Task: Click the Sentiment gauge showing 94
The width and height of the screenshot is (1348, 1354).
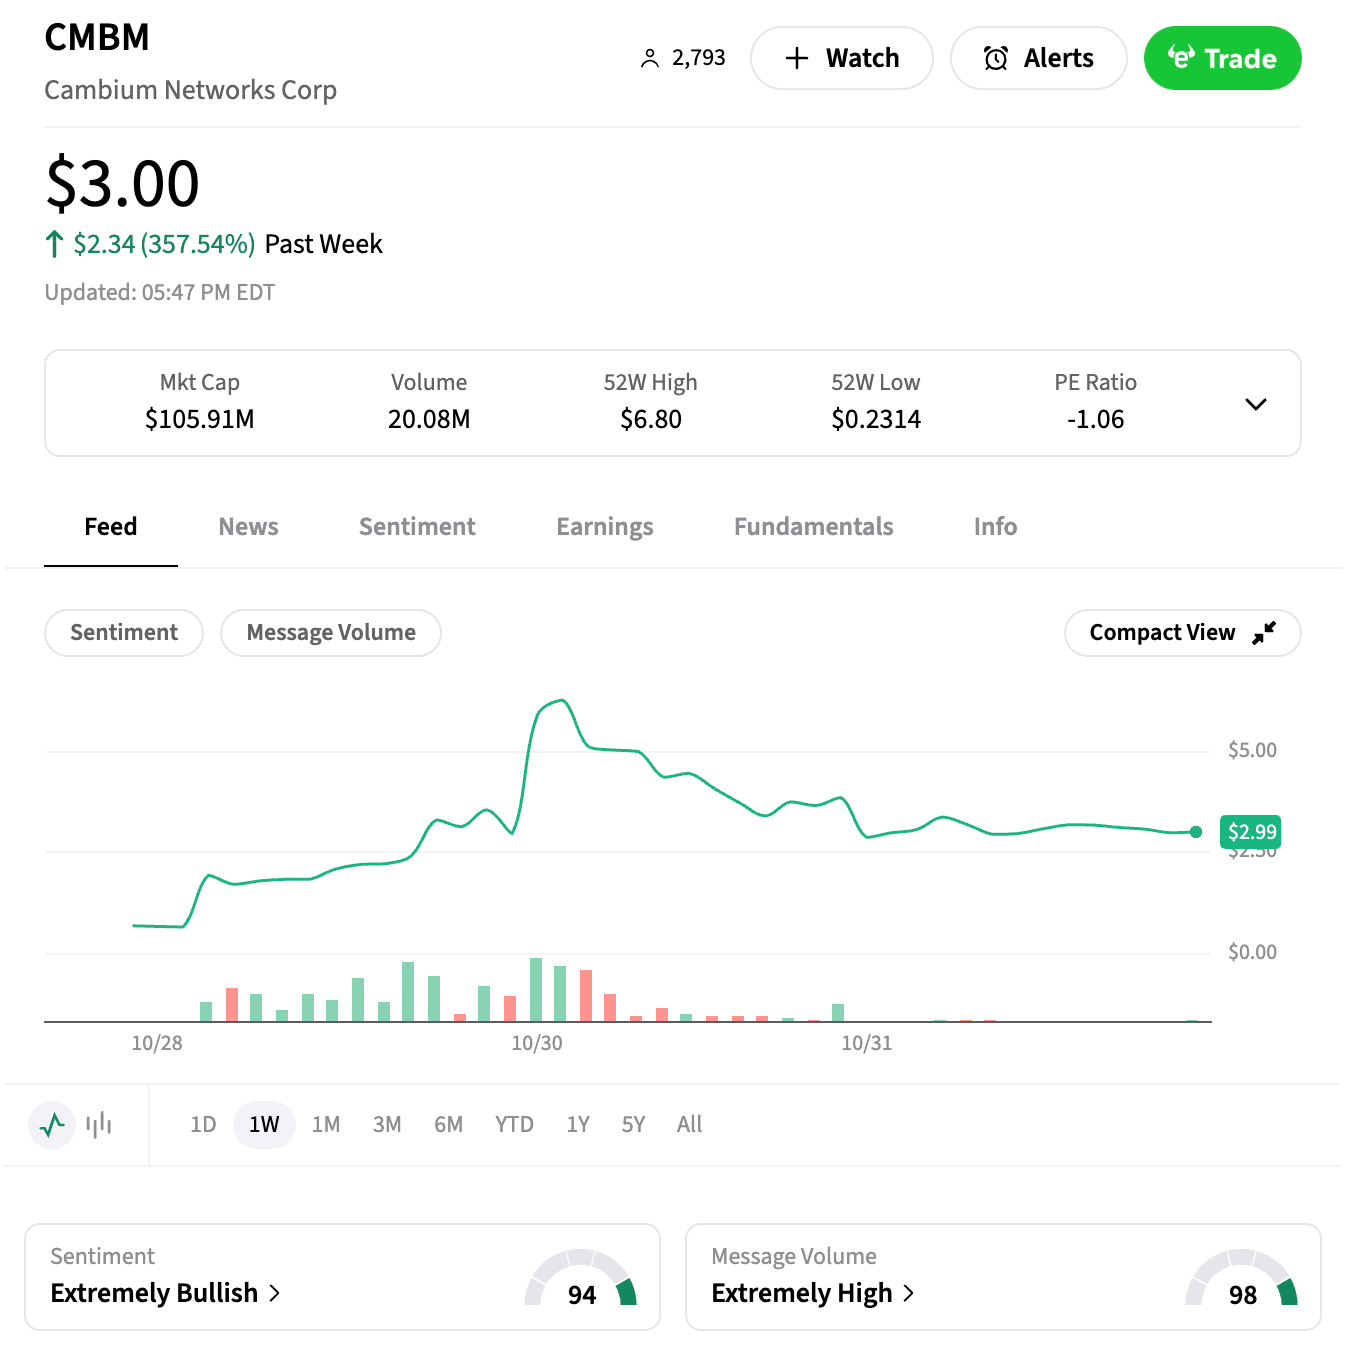Action: (581, 1280)
